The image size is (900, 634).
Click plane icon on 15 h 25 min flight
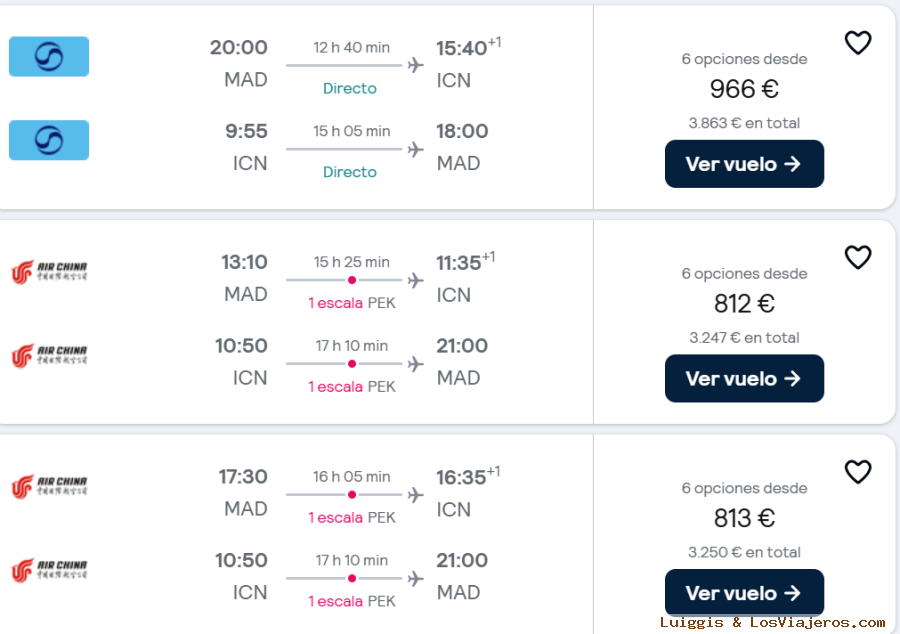[x=416, y=280]
